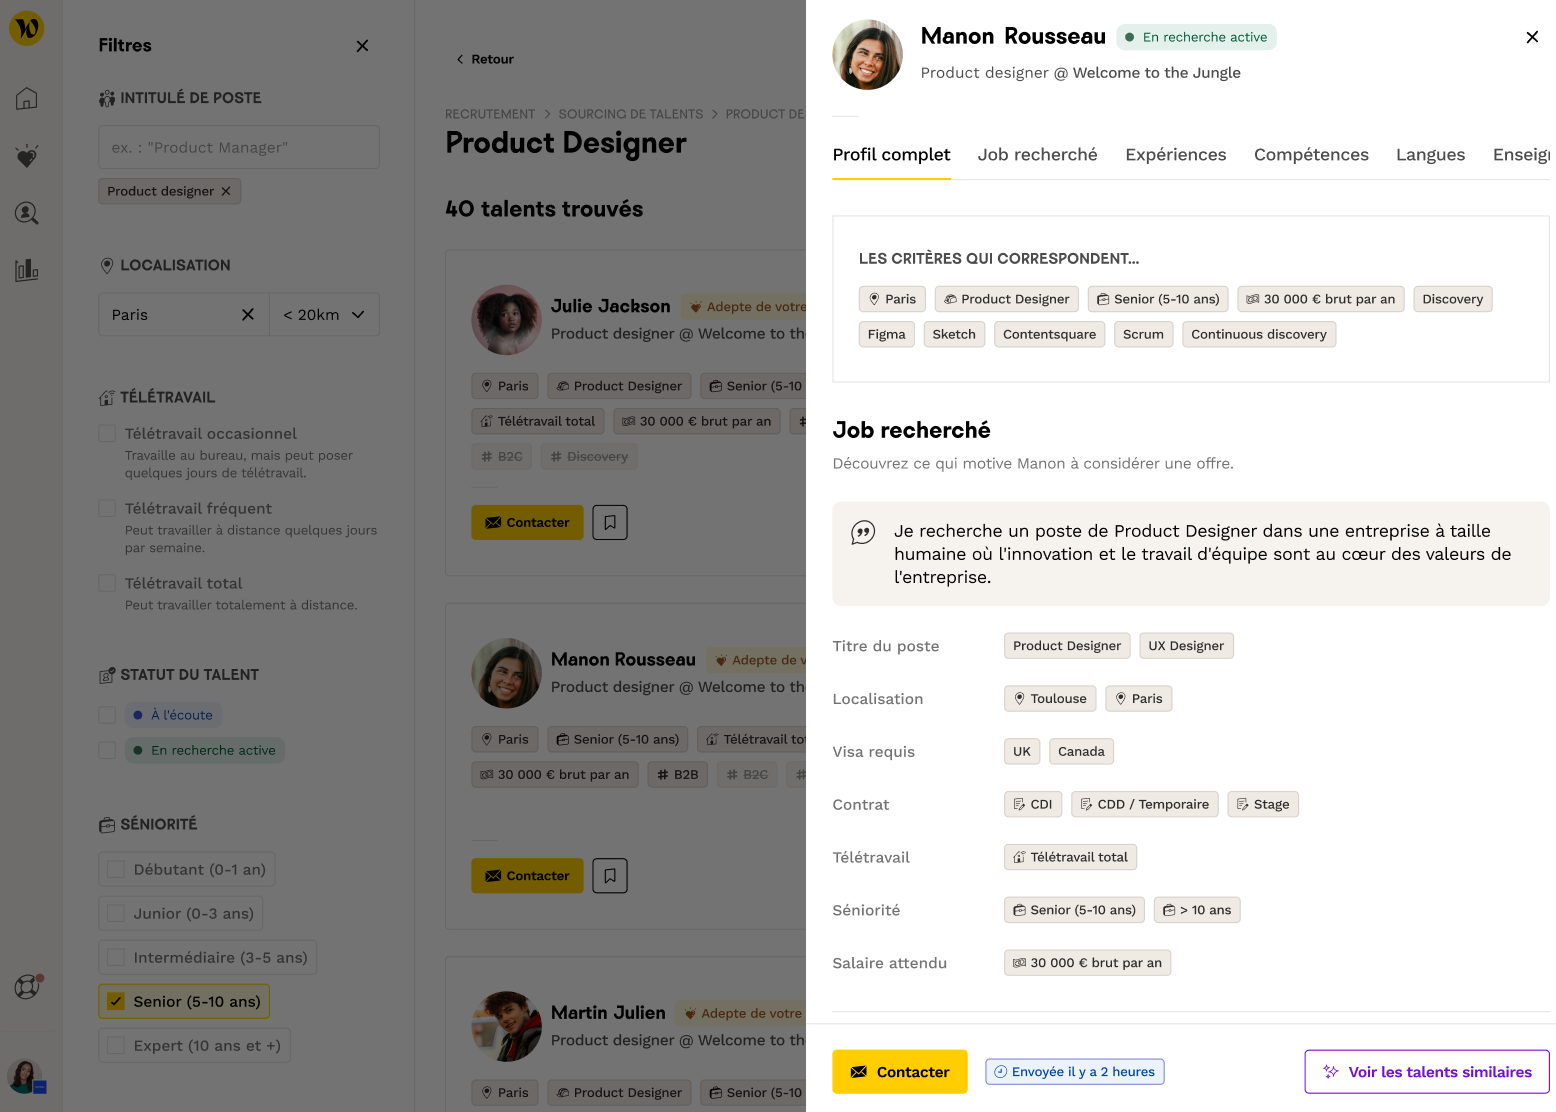
Task: Click the home icon in left sidebar
Action: pyautogui.click(x=27, y=98)
